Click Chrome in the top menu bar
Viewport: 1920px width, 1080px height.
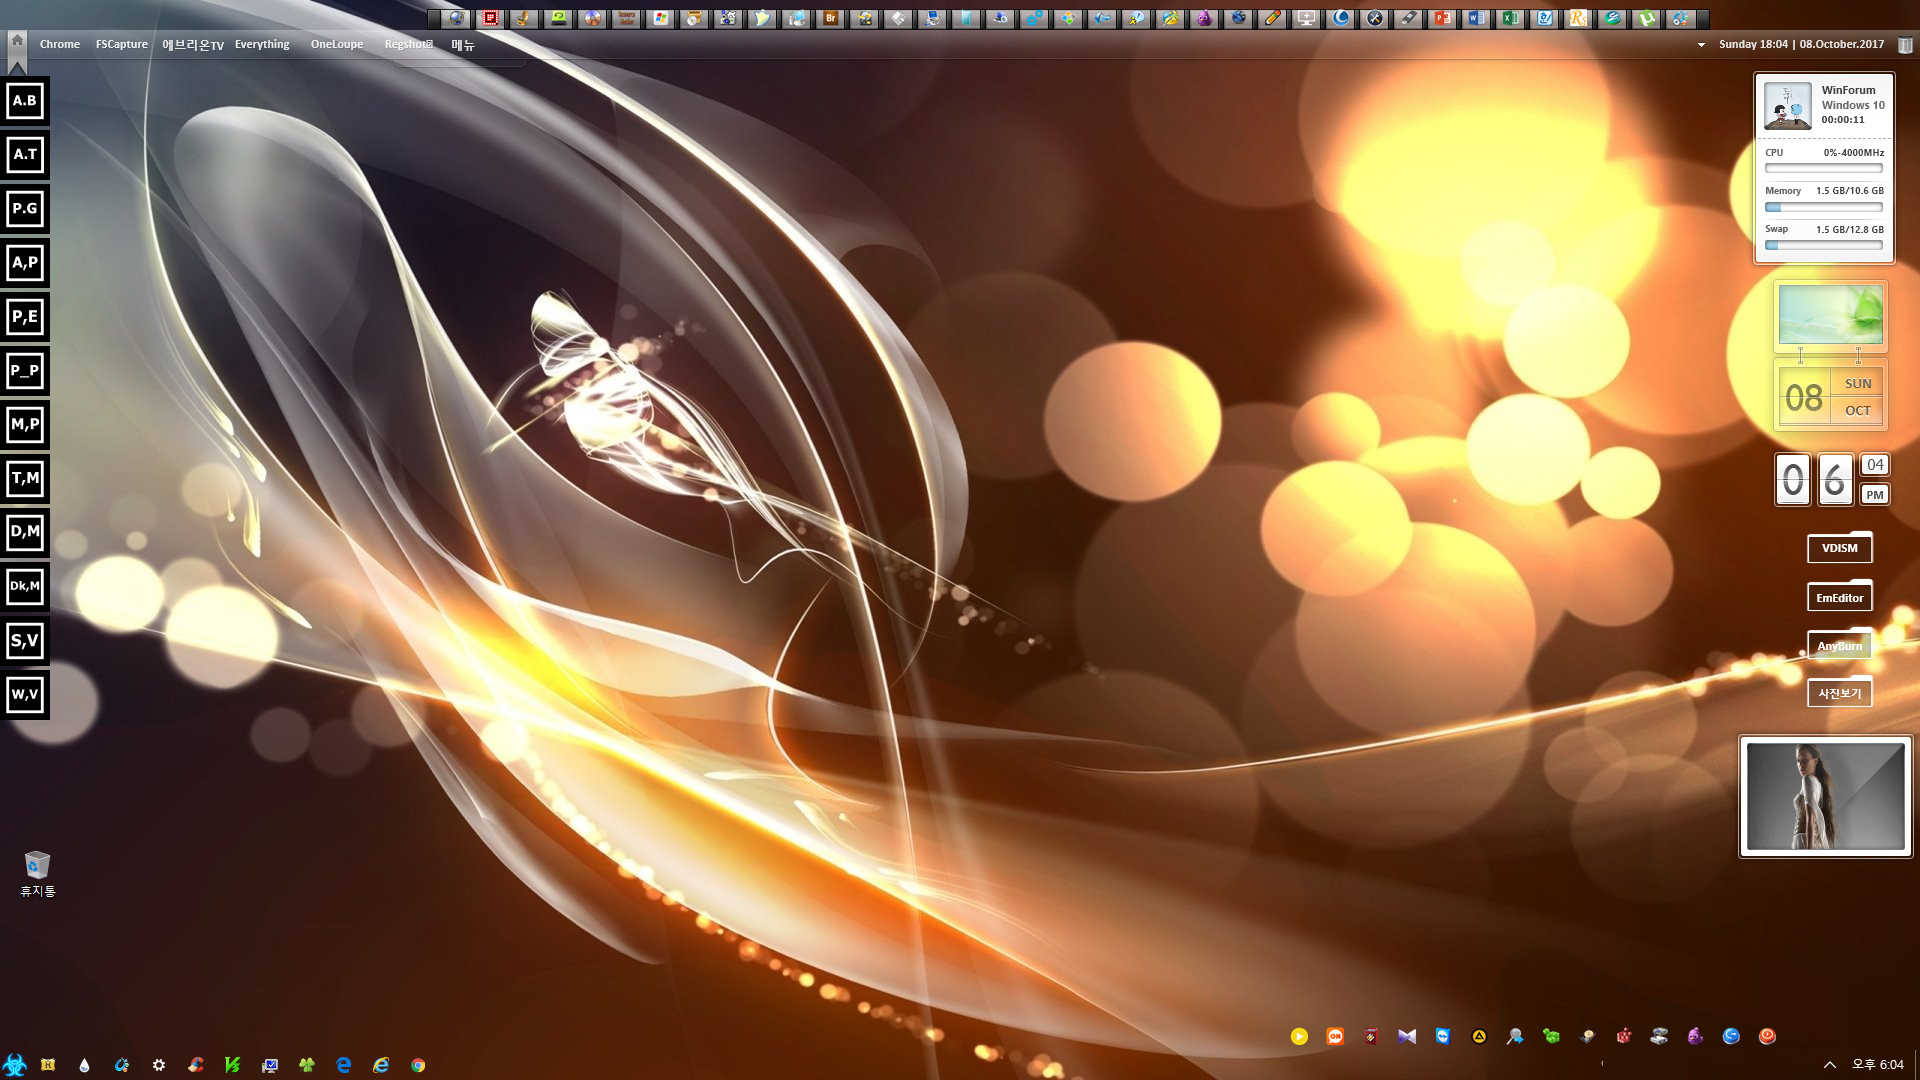[60, 44]
